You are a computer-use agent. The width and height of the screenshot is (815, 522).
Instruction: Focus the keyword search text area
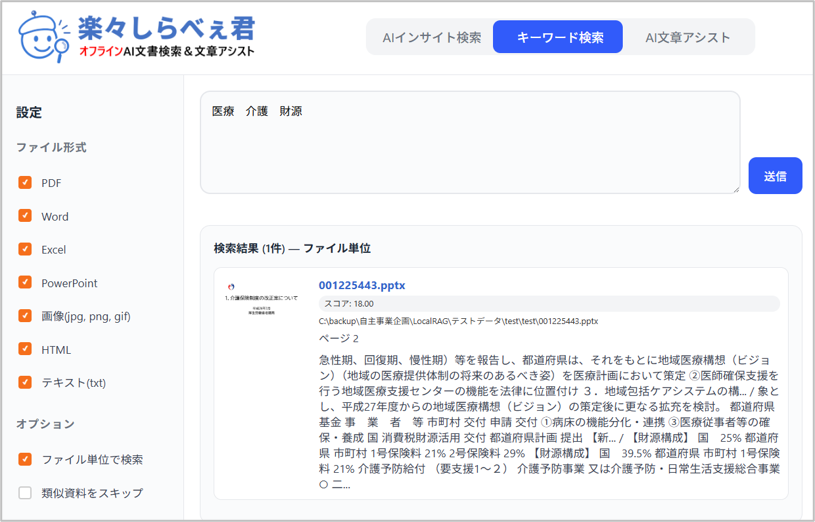[470, 142]
